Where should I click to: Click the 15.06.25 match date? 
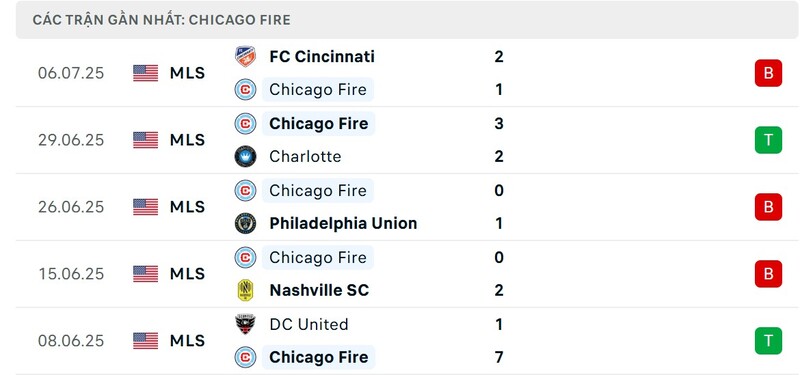pyautogui.click(x=71, y=274)
